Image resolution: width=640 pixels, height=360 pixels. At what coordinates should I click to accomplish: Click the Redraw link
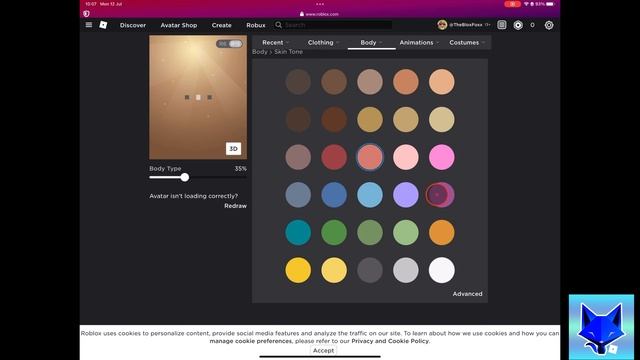pyautogui.click(x=236, y=206)
